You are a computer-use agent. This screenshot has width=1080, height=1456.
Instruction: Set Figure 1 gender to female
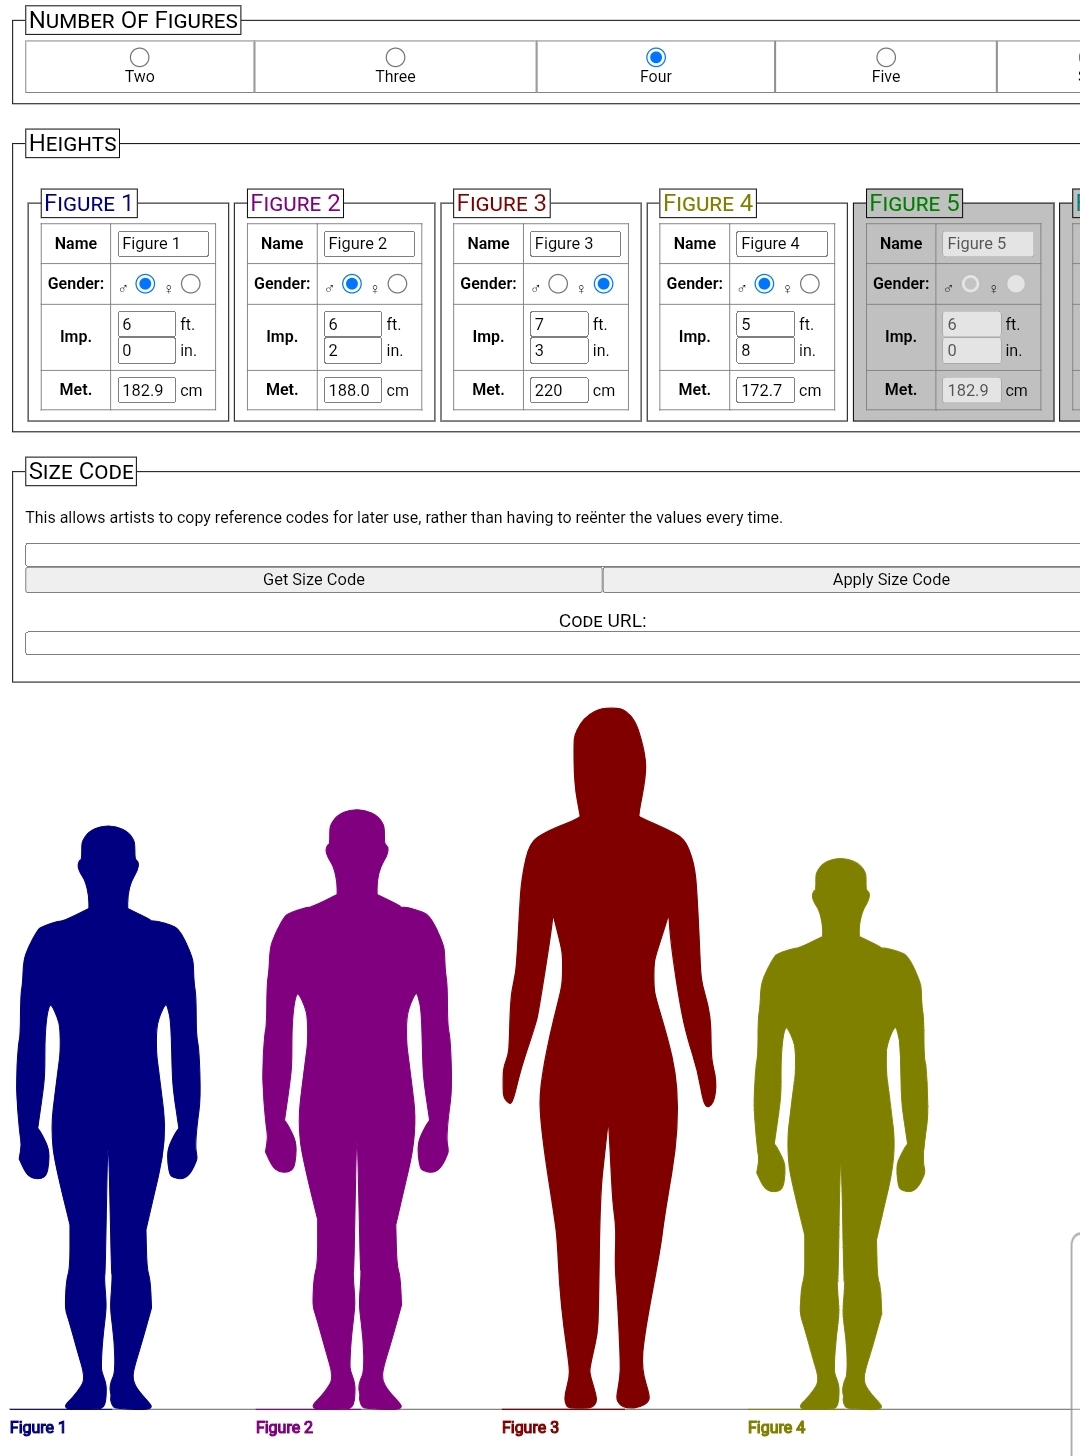[x=191, y=284]
